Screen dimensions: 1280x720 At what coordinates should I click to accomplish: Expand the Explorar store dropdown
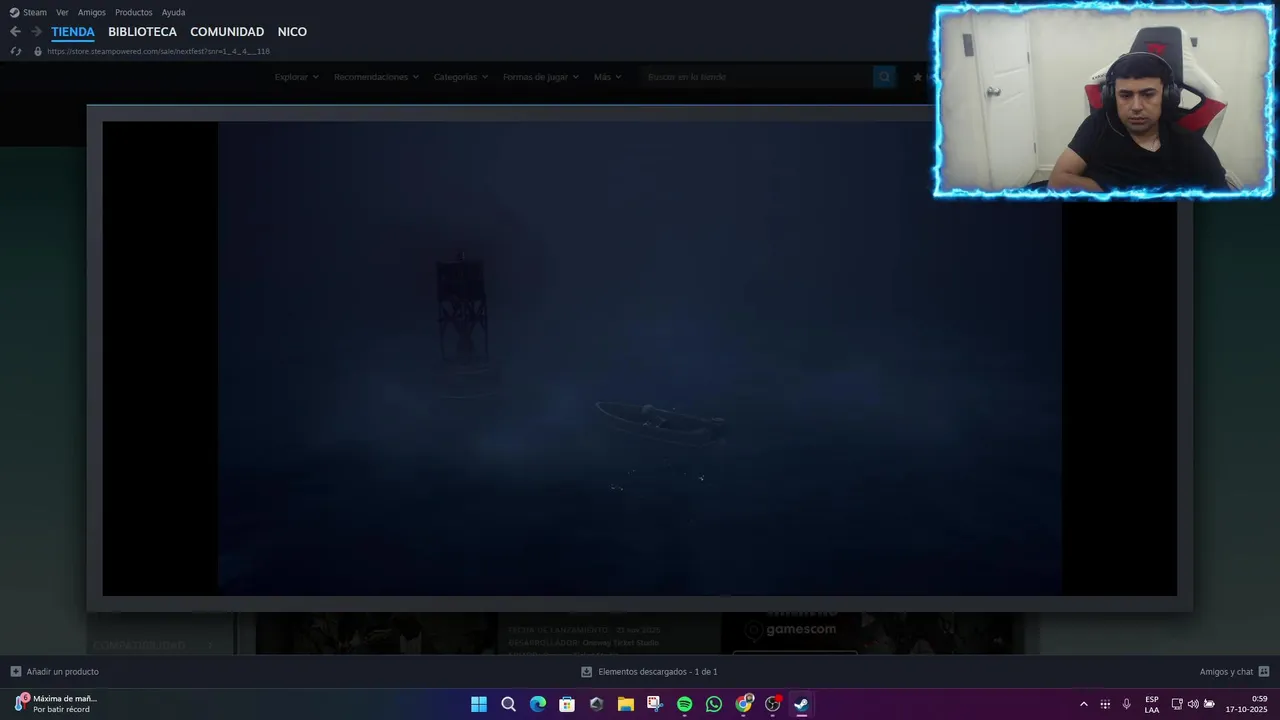click(x=296, y=77)
